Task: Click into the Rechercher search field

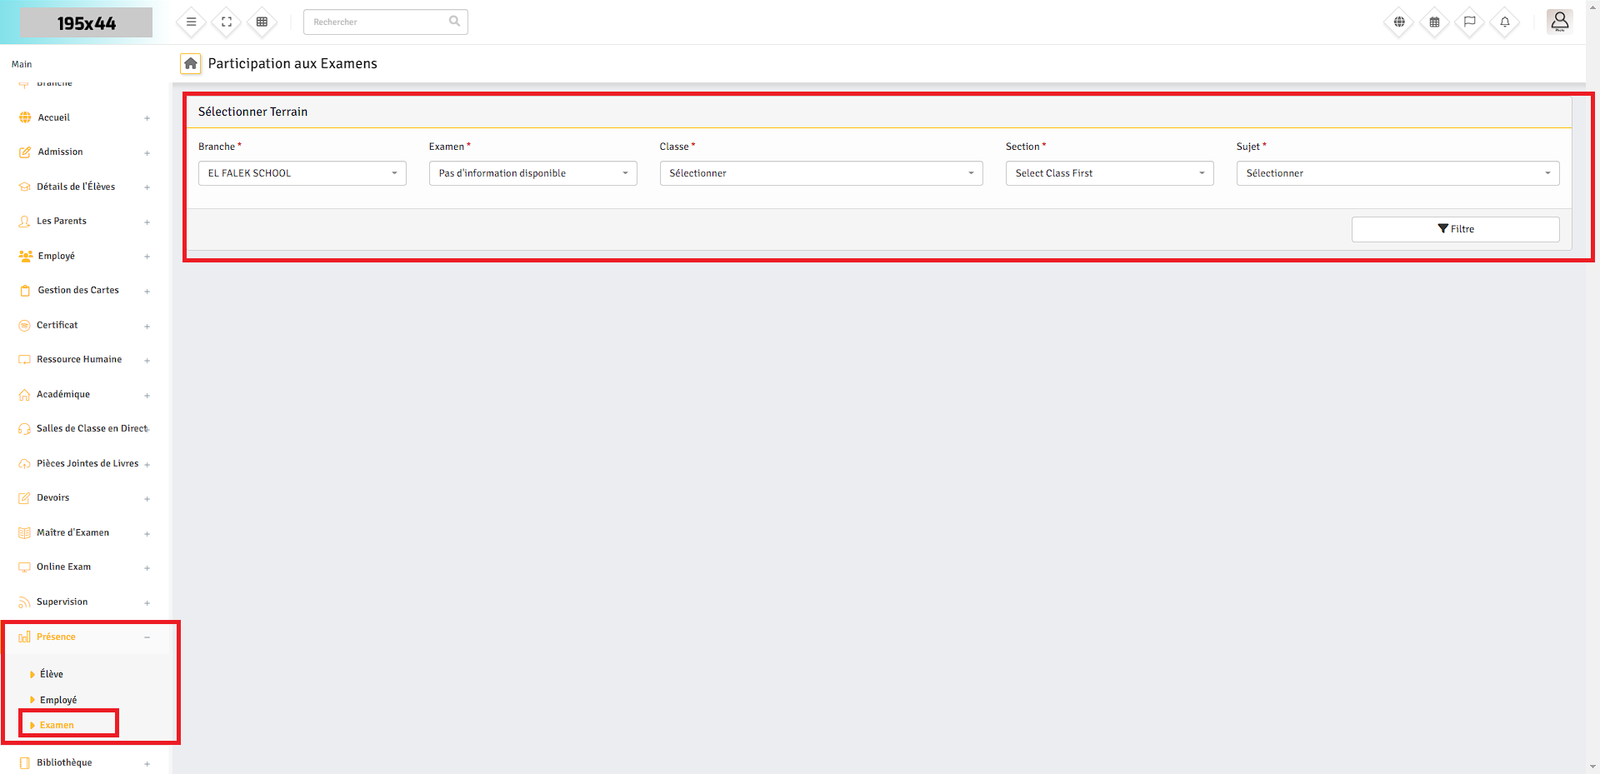Action: (x=375, y=22)
